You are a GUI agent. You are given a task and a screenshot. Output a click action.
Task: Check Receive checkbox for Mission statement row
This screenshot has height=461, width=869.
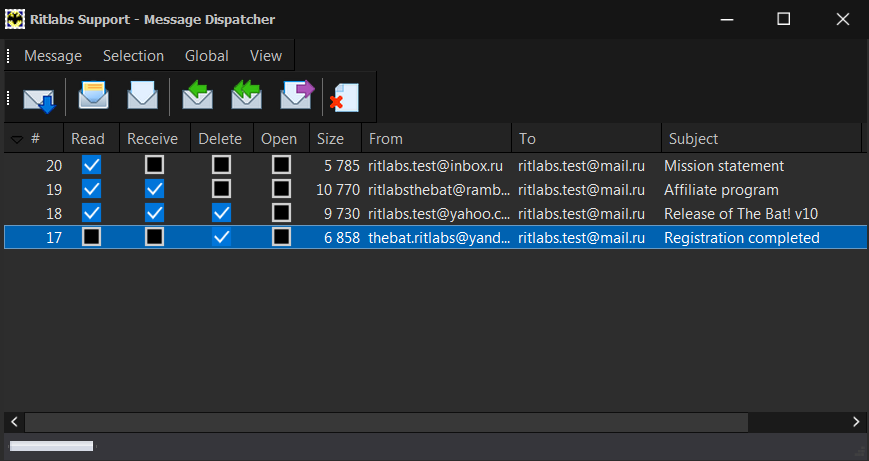(155, 165)
